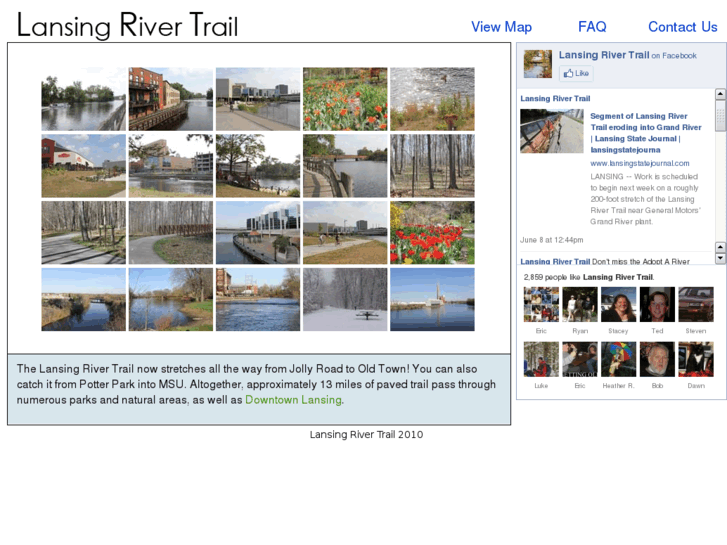This screenshot has height=545, width=727.
Task: Open Lansing River Trail Facebook page title
Action: click(x=604, y=55)
